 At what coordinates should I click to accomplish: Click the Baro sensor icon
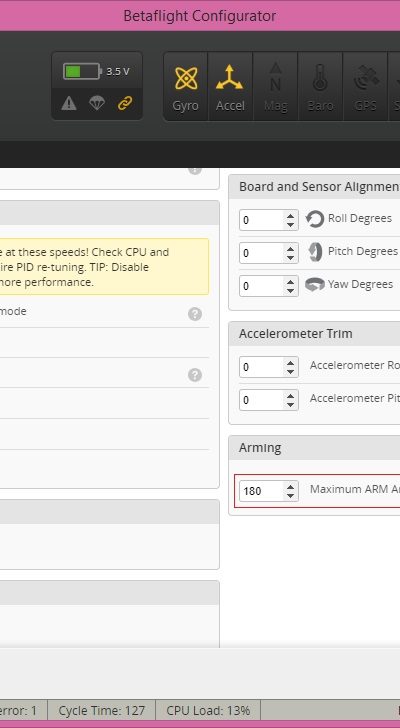[x=320, y=87]
